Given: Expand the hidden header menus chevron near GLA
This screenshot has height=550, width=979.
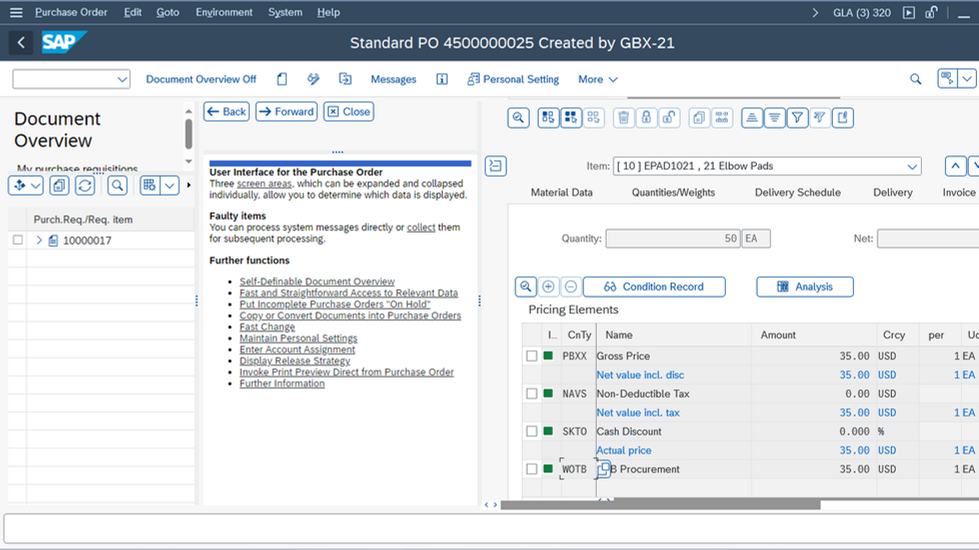Looking at the screenshot, I should coord(815,12).
